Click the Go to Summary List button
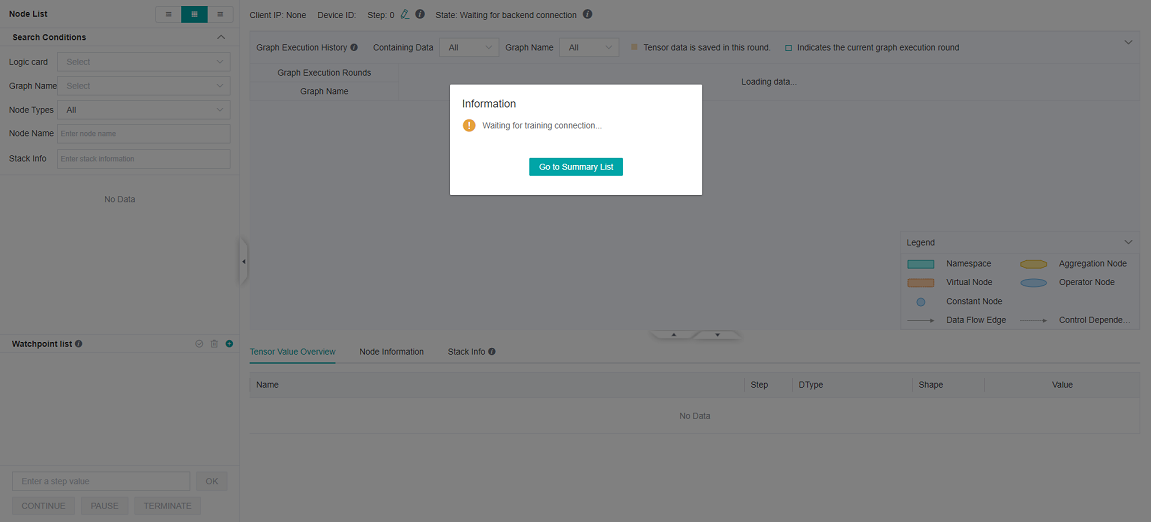The width and height of the screenshot is (1151, 522). [576, 167]
